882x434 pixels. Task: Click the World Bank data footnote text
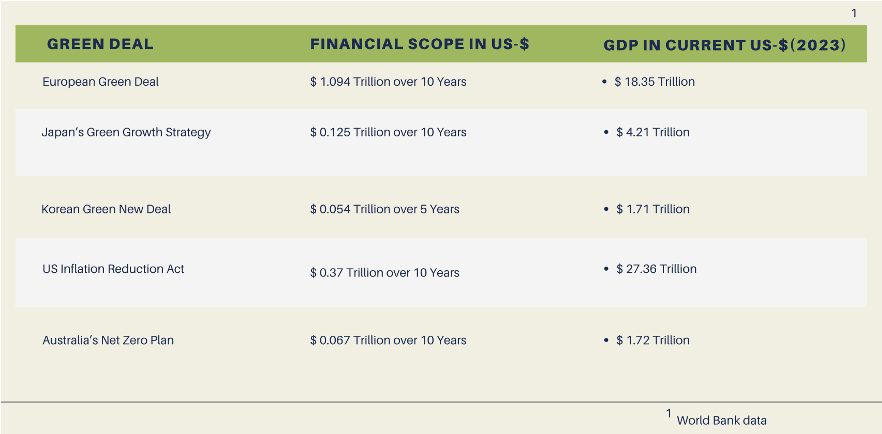pos(721,420)
